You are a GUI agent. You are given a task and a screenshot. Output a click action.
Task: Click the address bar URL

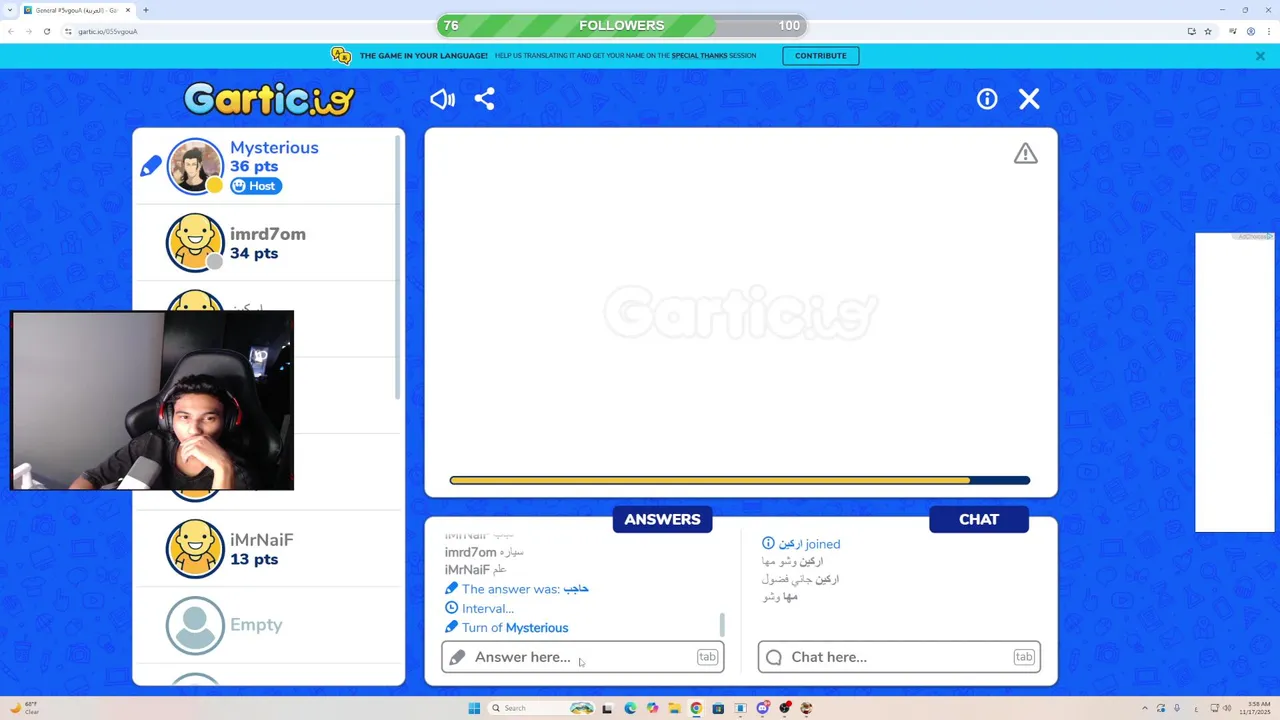click(108, 31)
